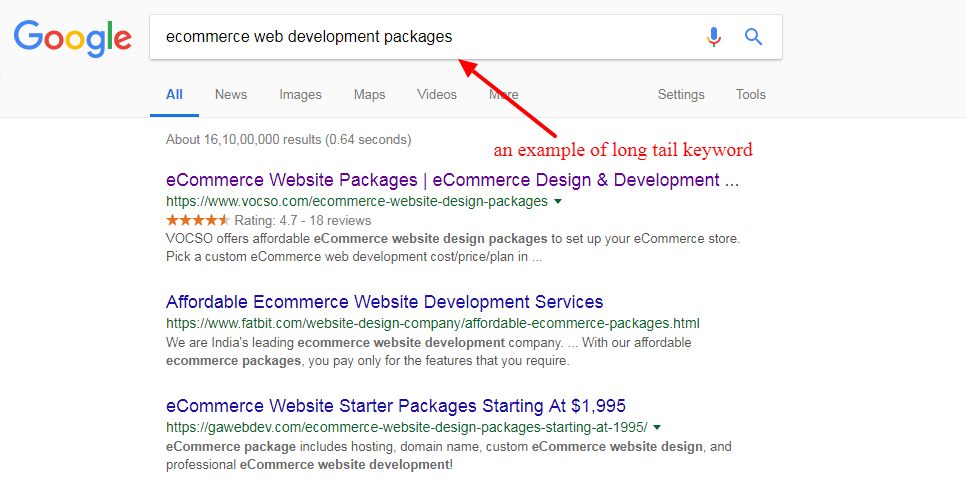Open the search Tools menu
Viewport: 967px width, 491px height.
click(x=751, y=94)
